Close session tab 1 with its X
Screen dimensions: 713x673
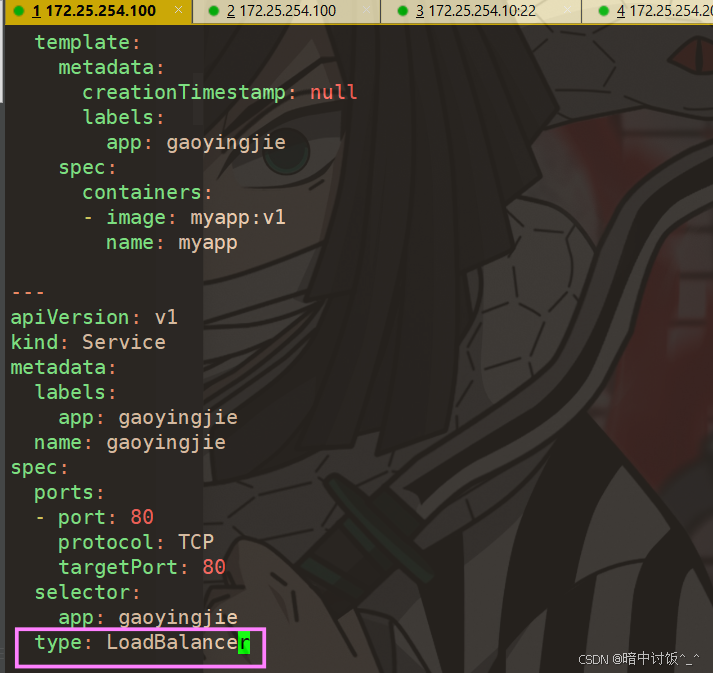pos(179,10)
